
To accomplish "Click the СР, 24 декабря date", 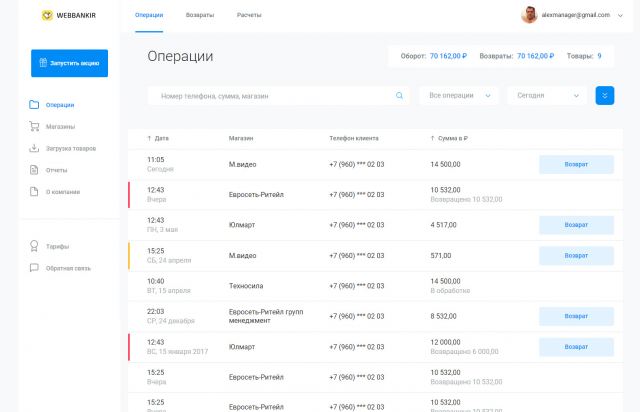I will (171, 321).
